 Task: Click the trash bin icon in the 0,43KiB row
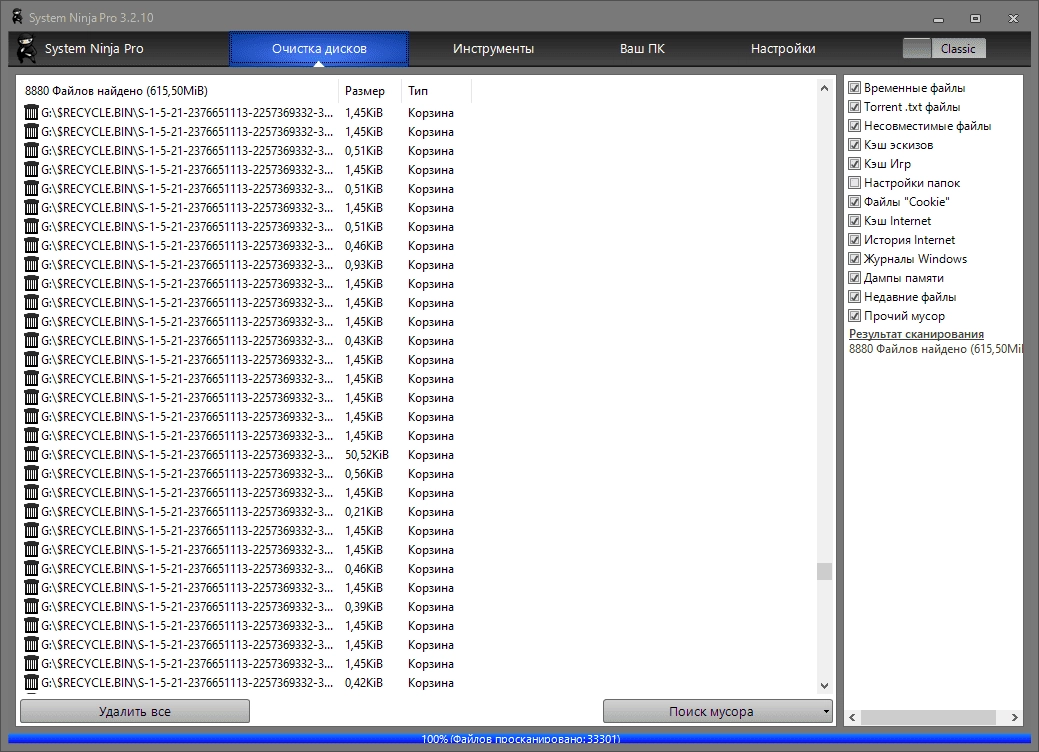pos(31,341)
